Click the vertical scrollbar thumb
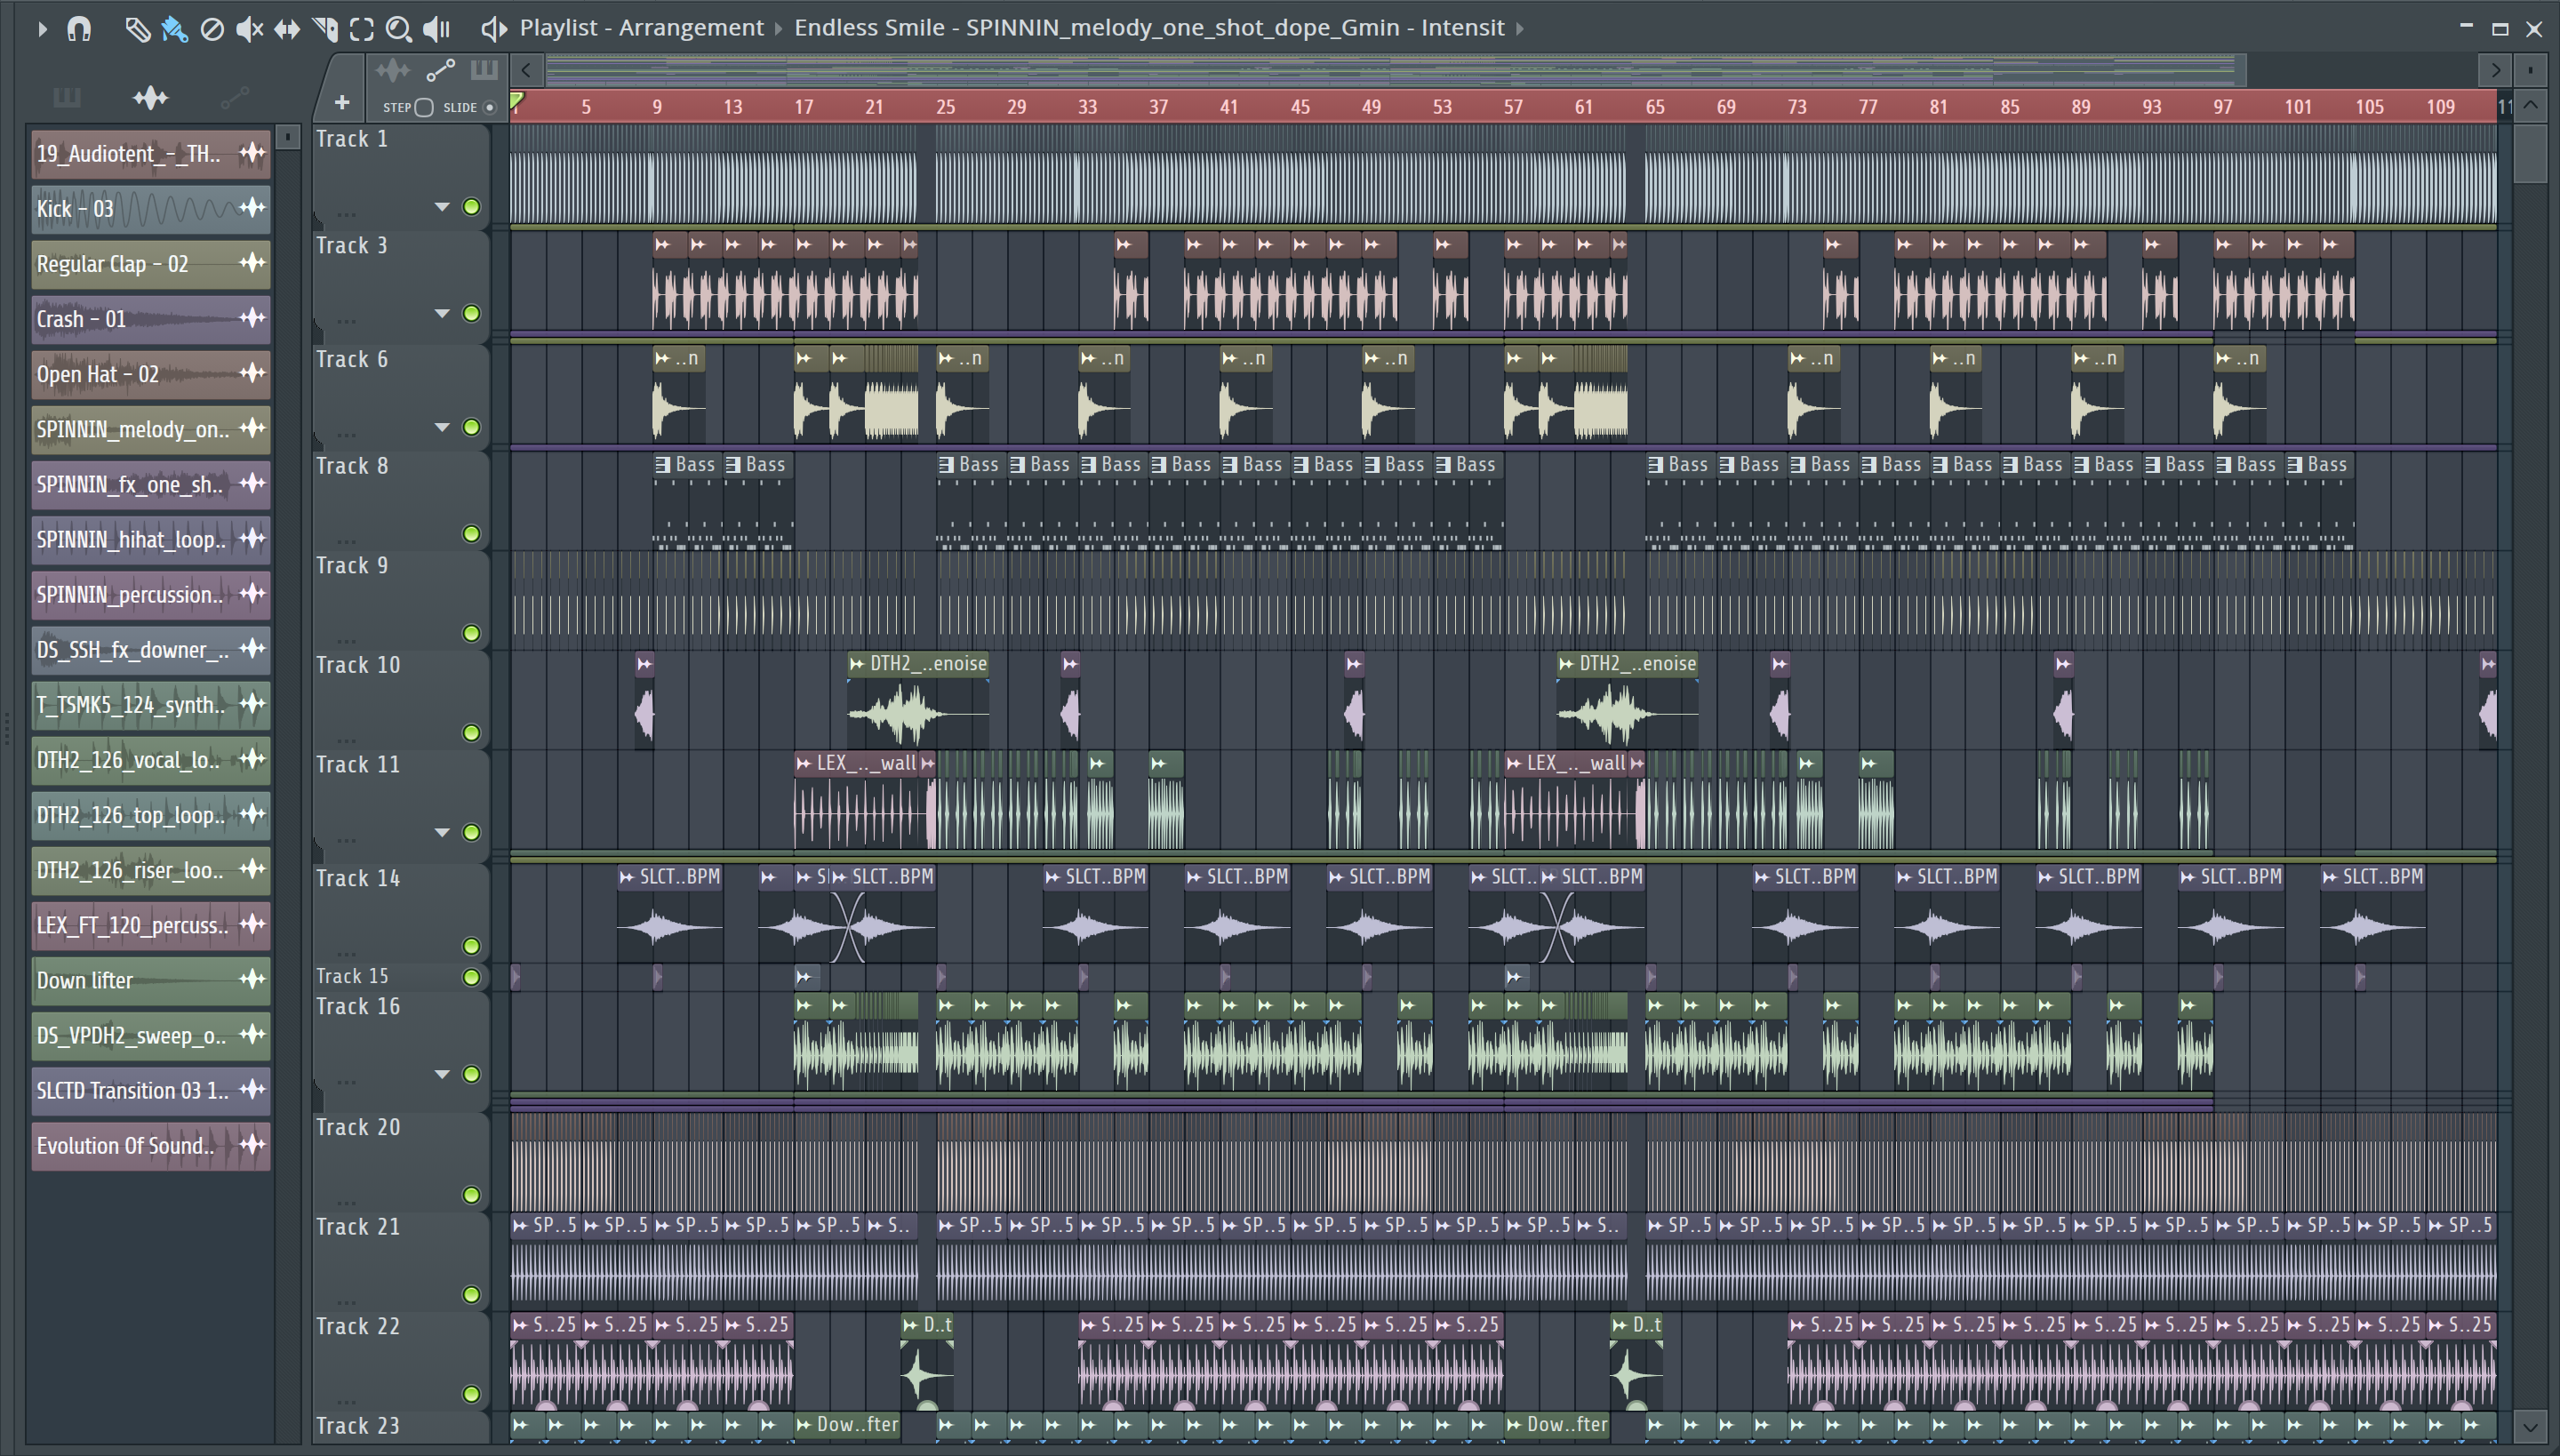2560x1456 pixels. pyautogui.click(x=2530, y=153)
